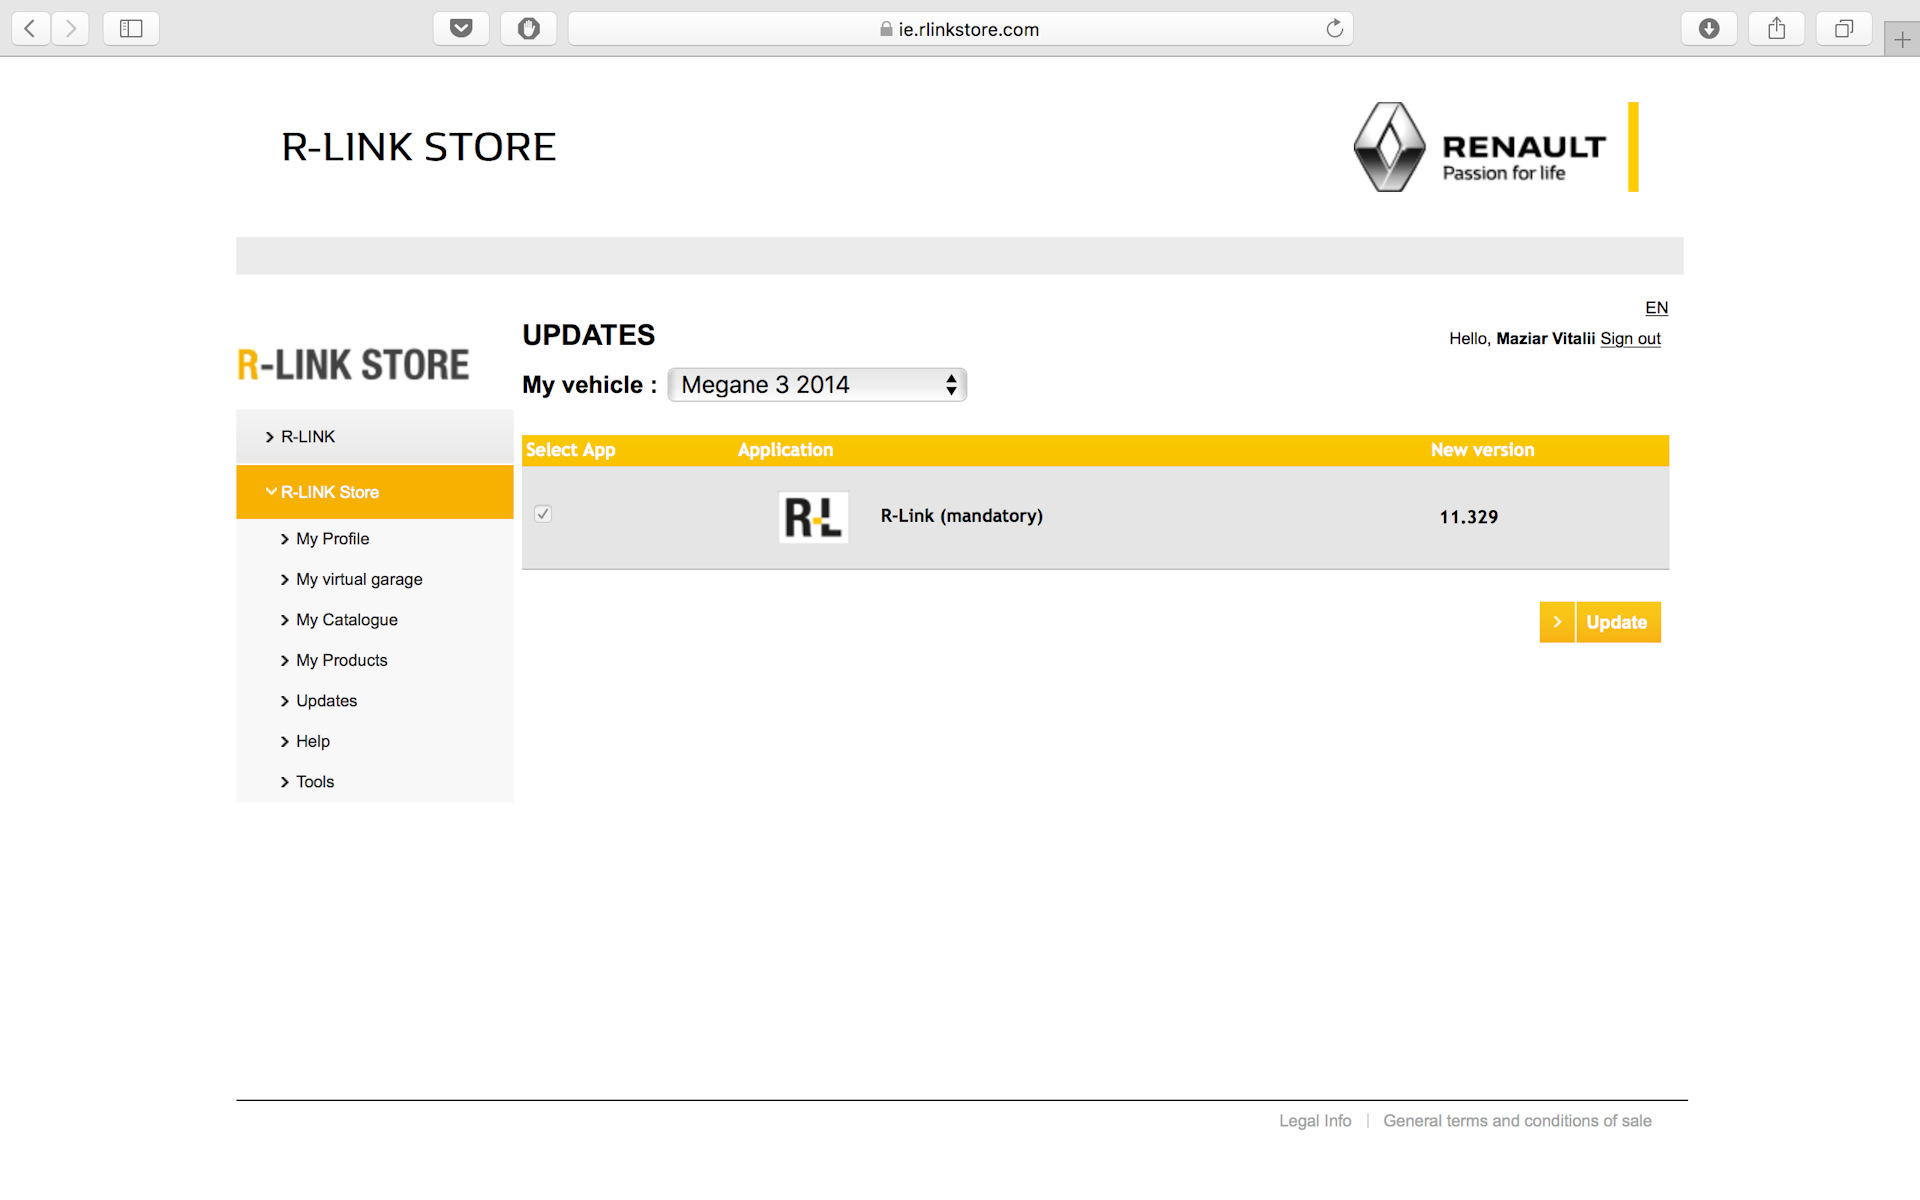The image size is (1920, 1200).
Task: Click the Share toolbar icon
Action: coord(1776,28)
